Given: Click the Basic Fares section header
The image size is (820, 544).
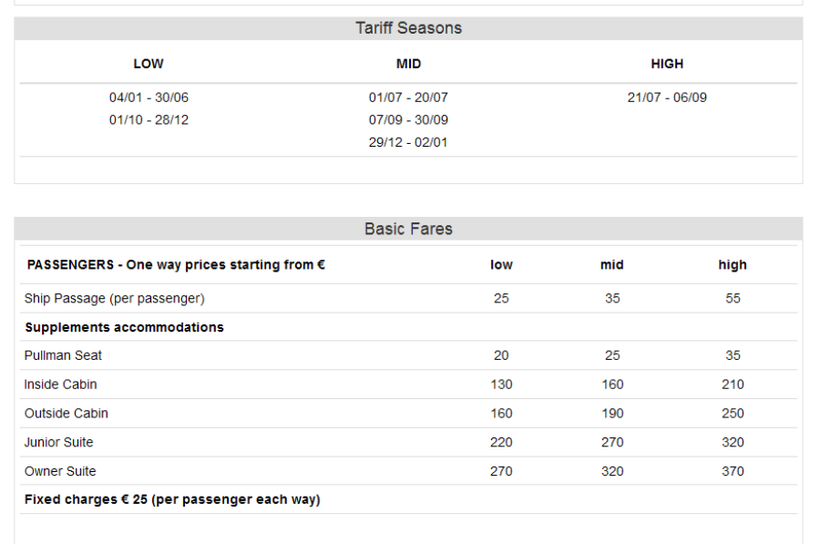Looking at the screenshot, I should coord(408,229).
